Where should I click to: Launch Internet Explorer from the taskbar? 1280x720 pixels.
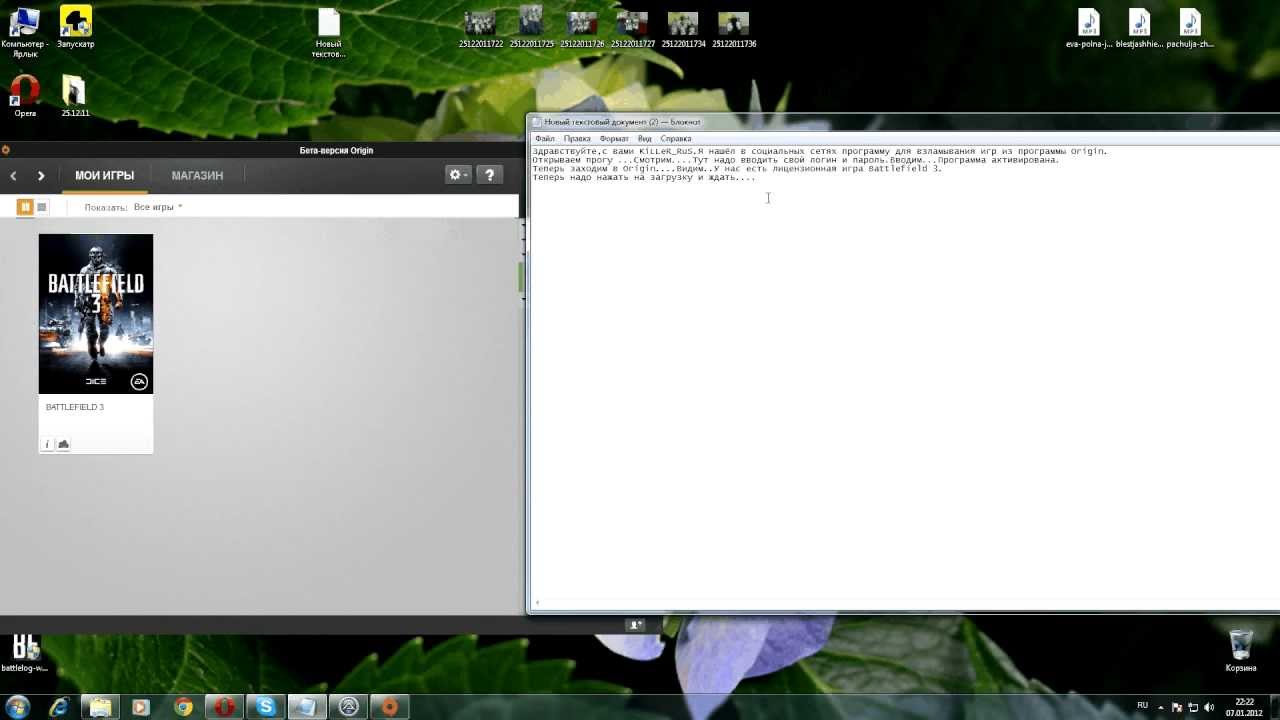(59, 707)
